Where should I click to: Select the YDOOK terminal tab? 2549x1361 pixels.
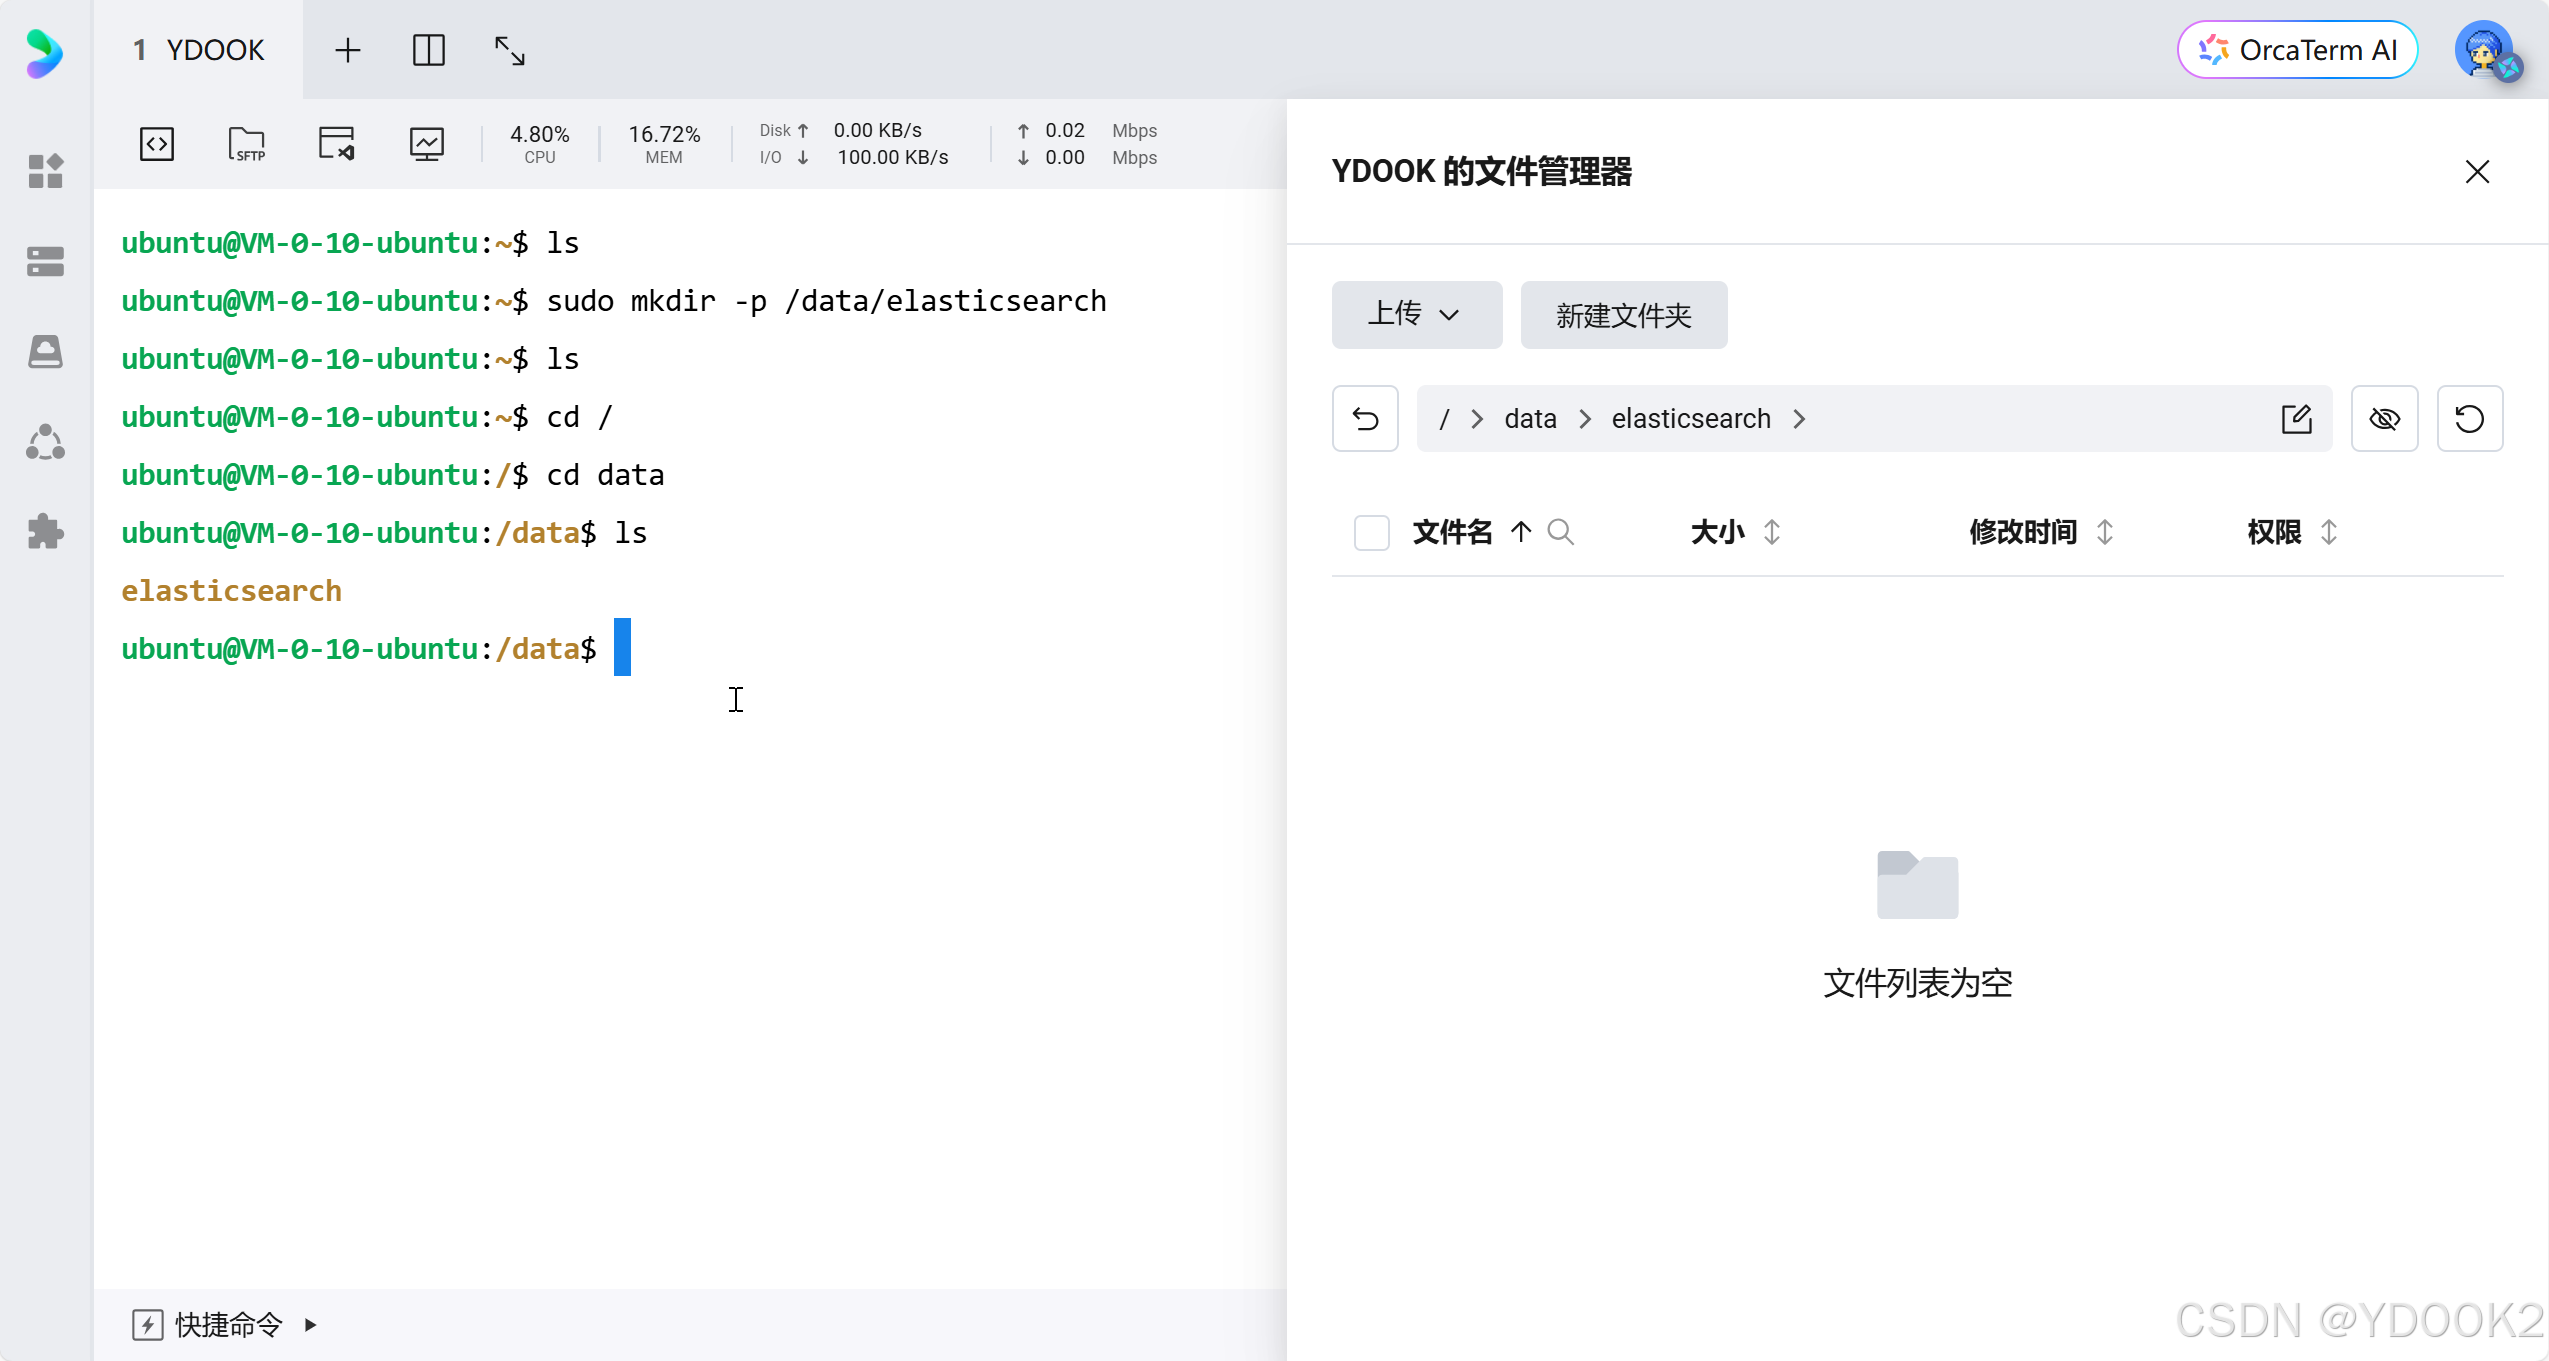click(198, 49)
